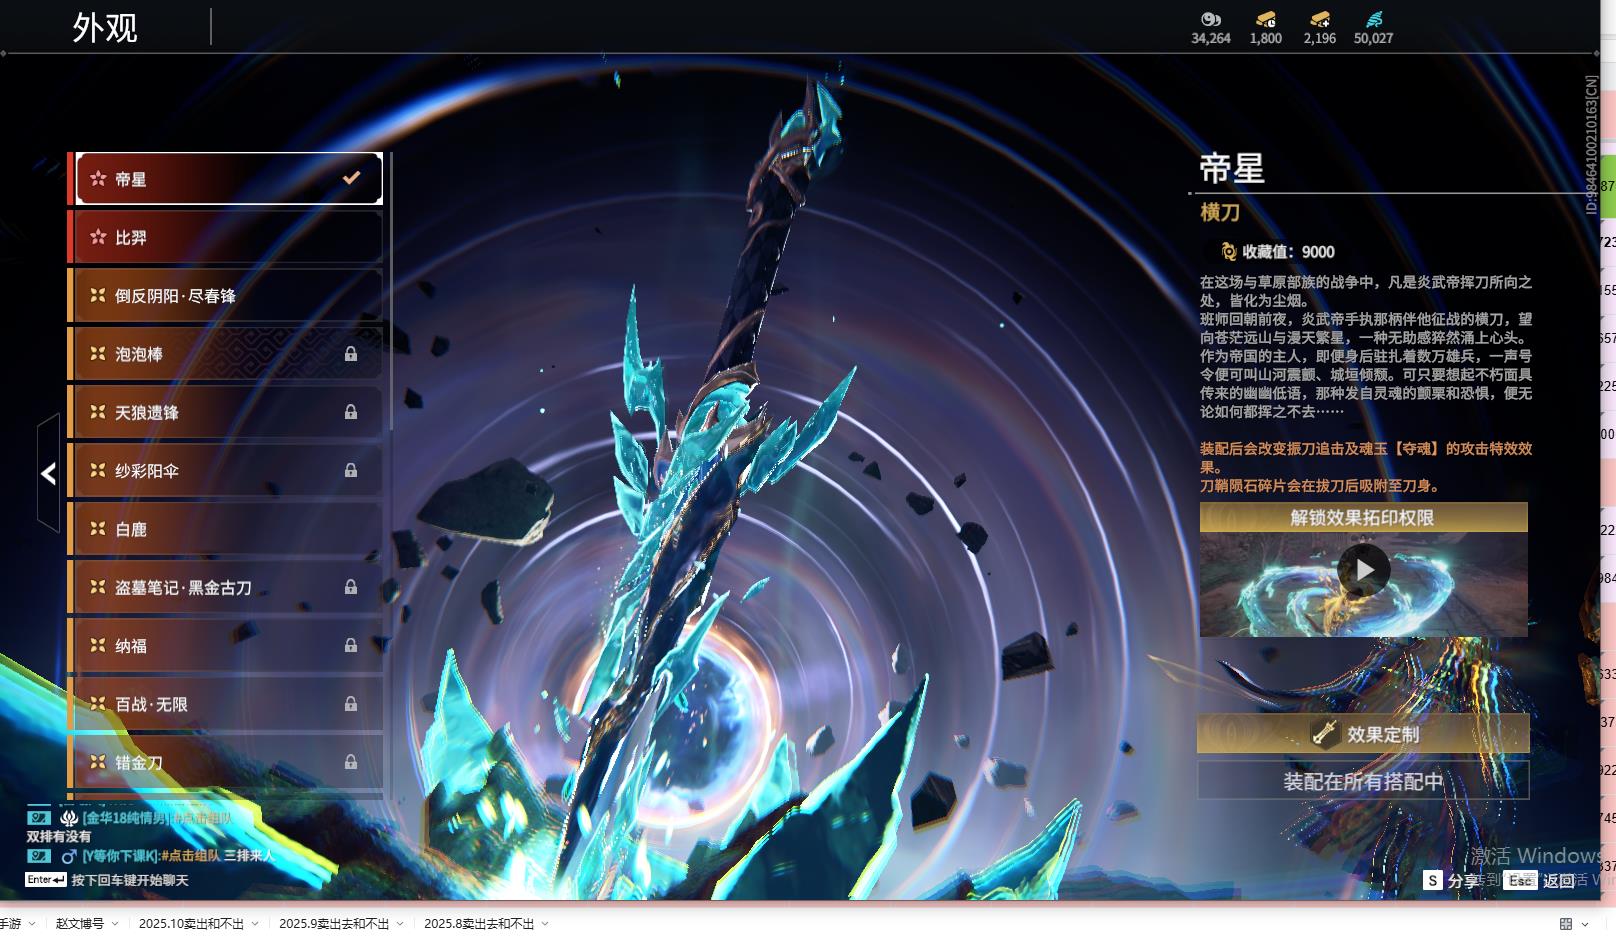This screenshot has height=939, width=1616.
Task: Play the 帝星 effect preview video
Action: click(1364, 570)
